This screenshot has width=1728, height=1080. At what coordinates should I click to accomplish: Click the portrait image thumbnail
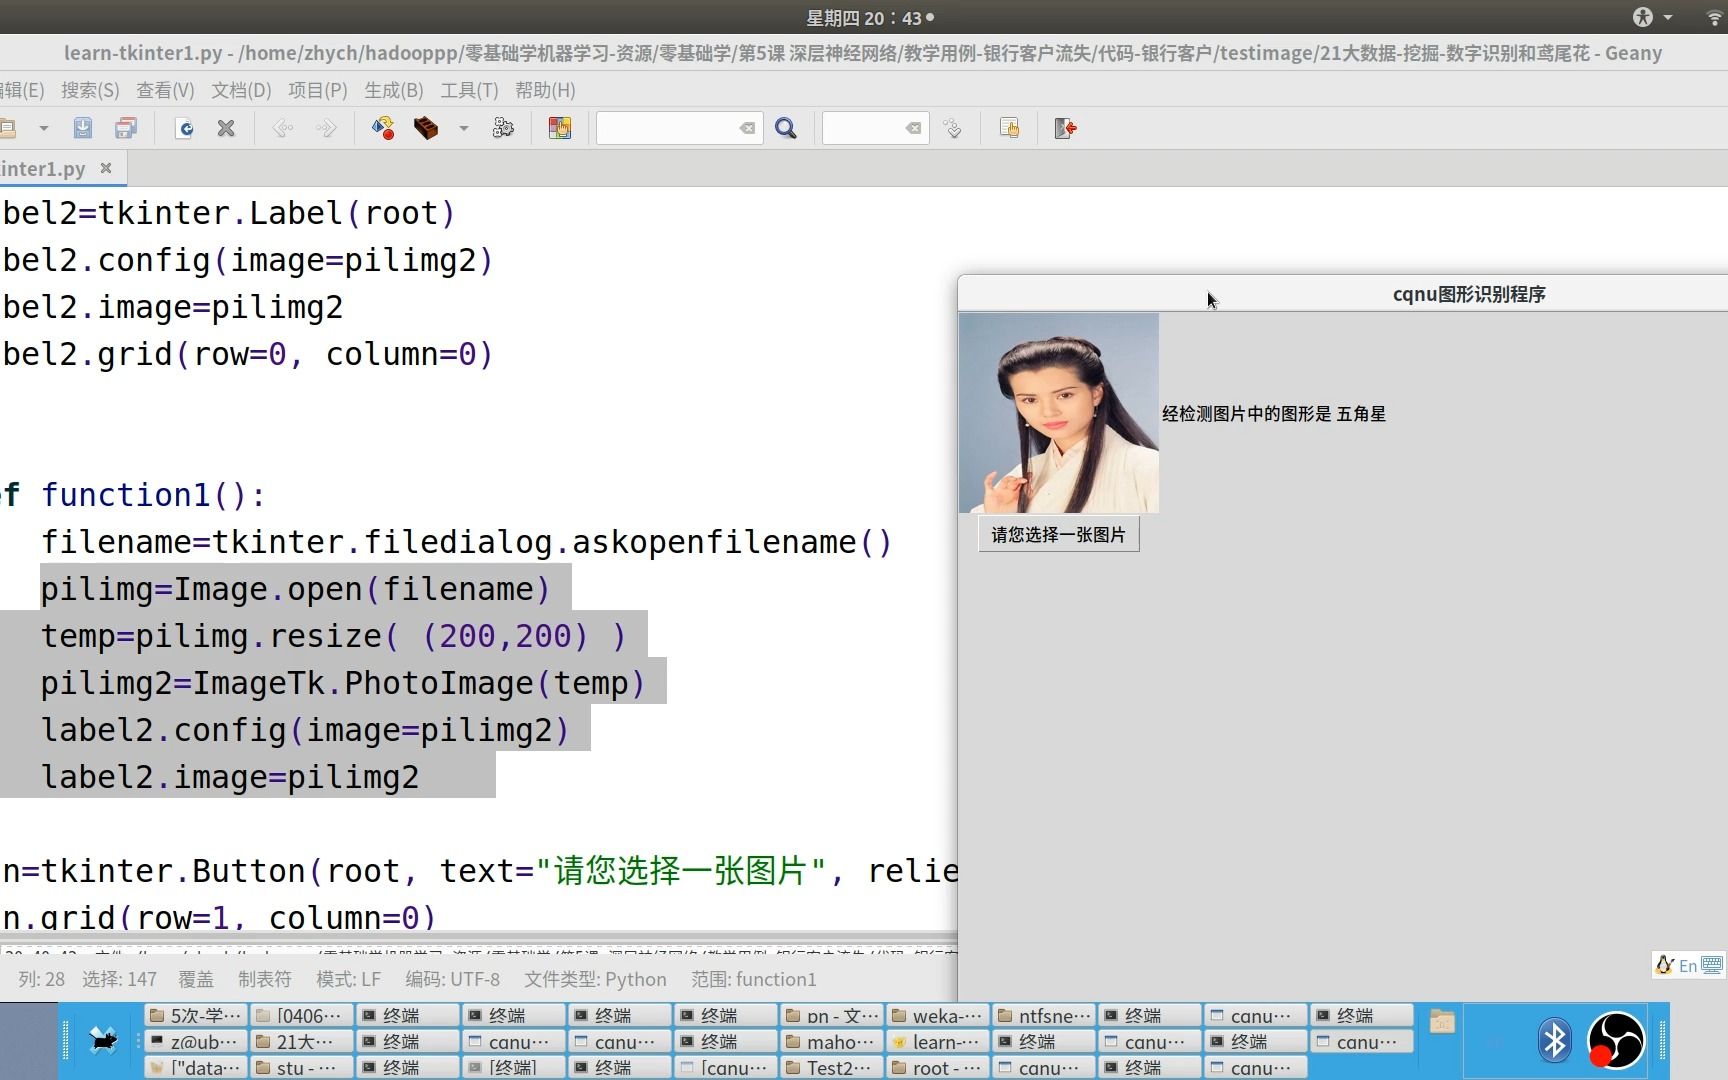coord(1058,412)
